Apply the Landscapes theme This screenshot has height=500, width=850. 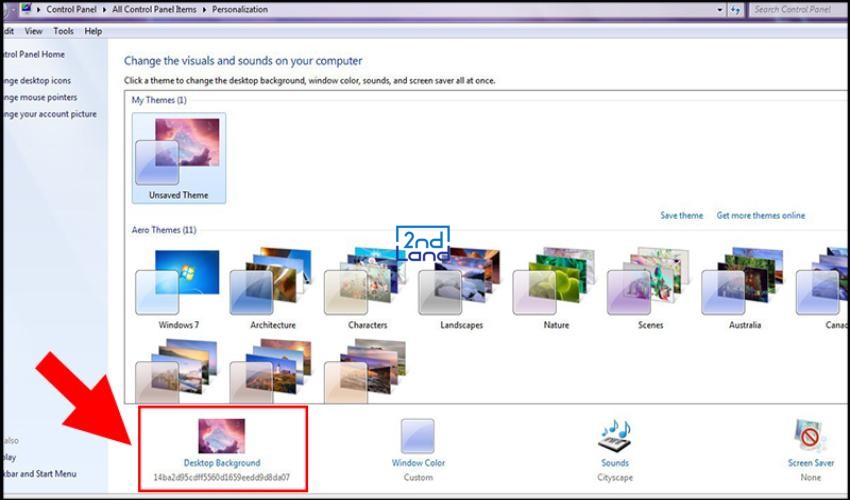point(461,289)
